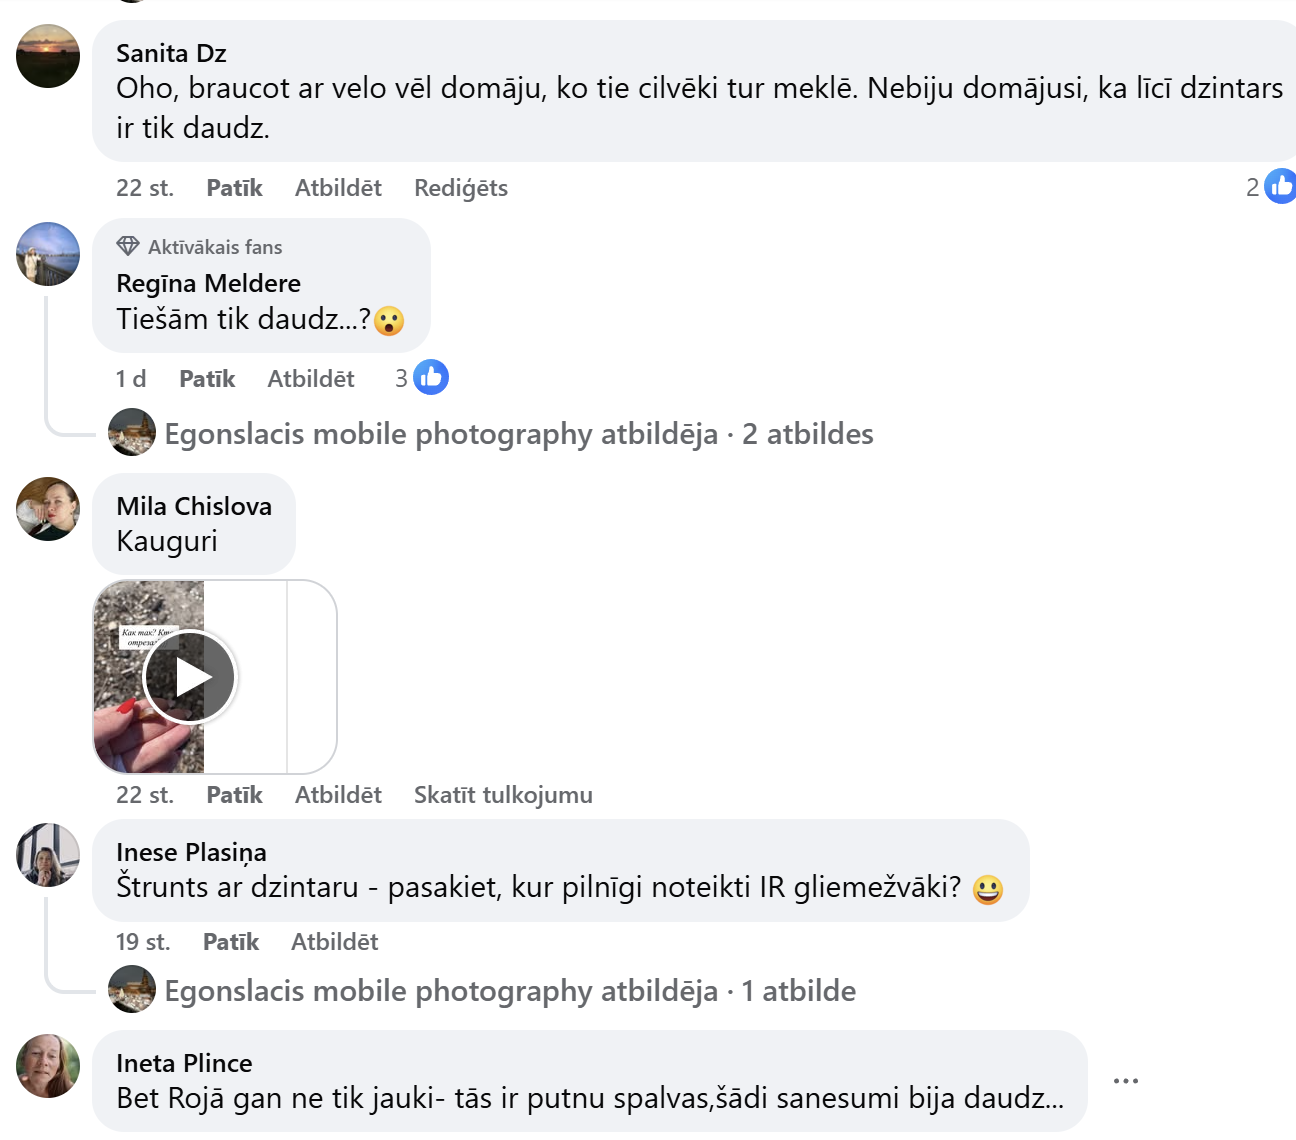This screenshot has width=1296, height=1140.
Task: Click Atbildēt under Sanita Dz's comment
Action: pos(338,188)
